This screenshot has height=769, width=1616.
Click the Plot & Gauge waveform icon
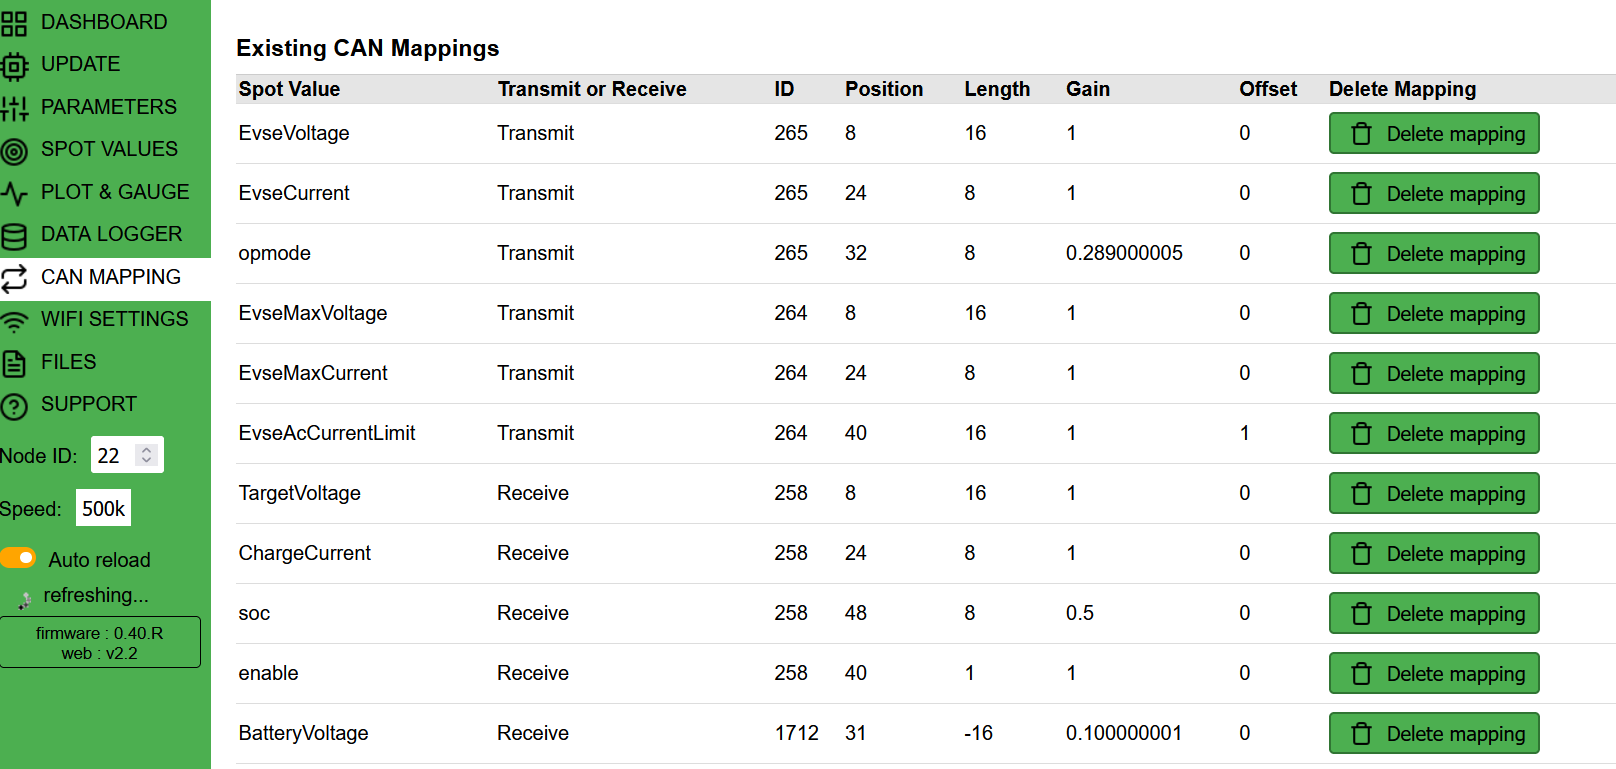point(14,193)
